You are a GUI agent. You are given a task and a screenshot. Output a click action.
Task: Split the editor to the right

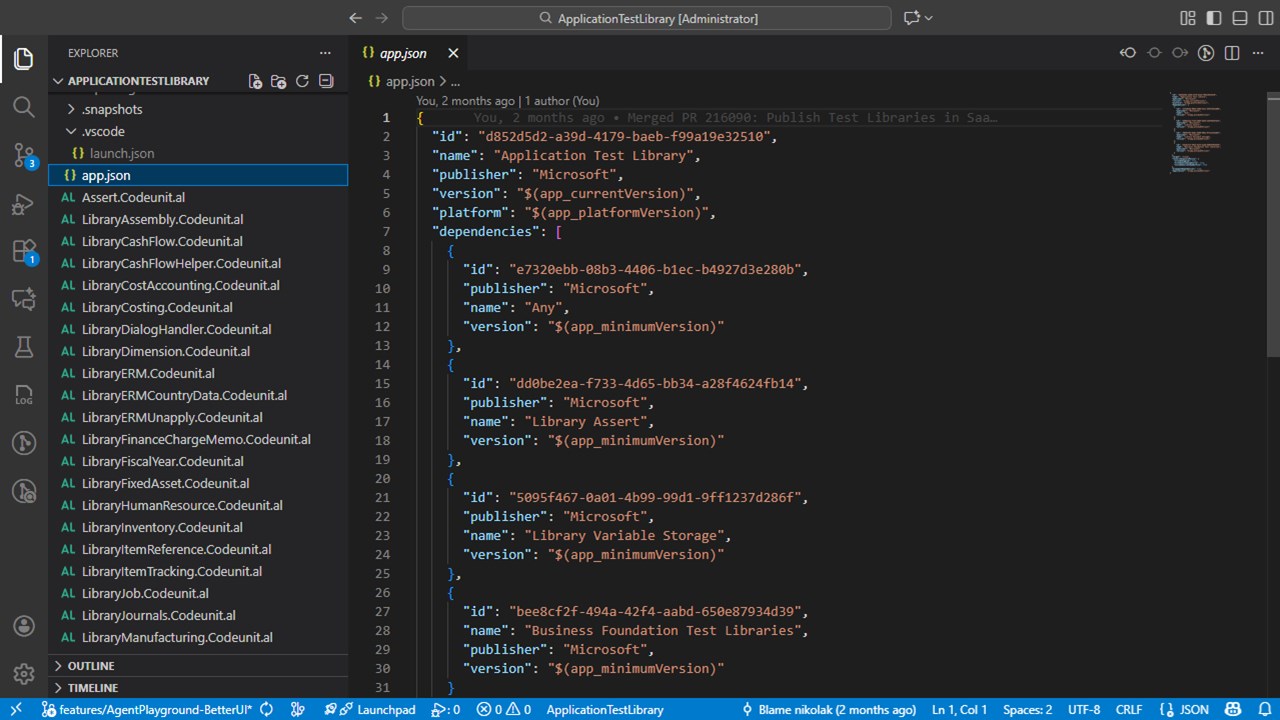click(1232, 53)
